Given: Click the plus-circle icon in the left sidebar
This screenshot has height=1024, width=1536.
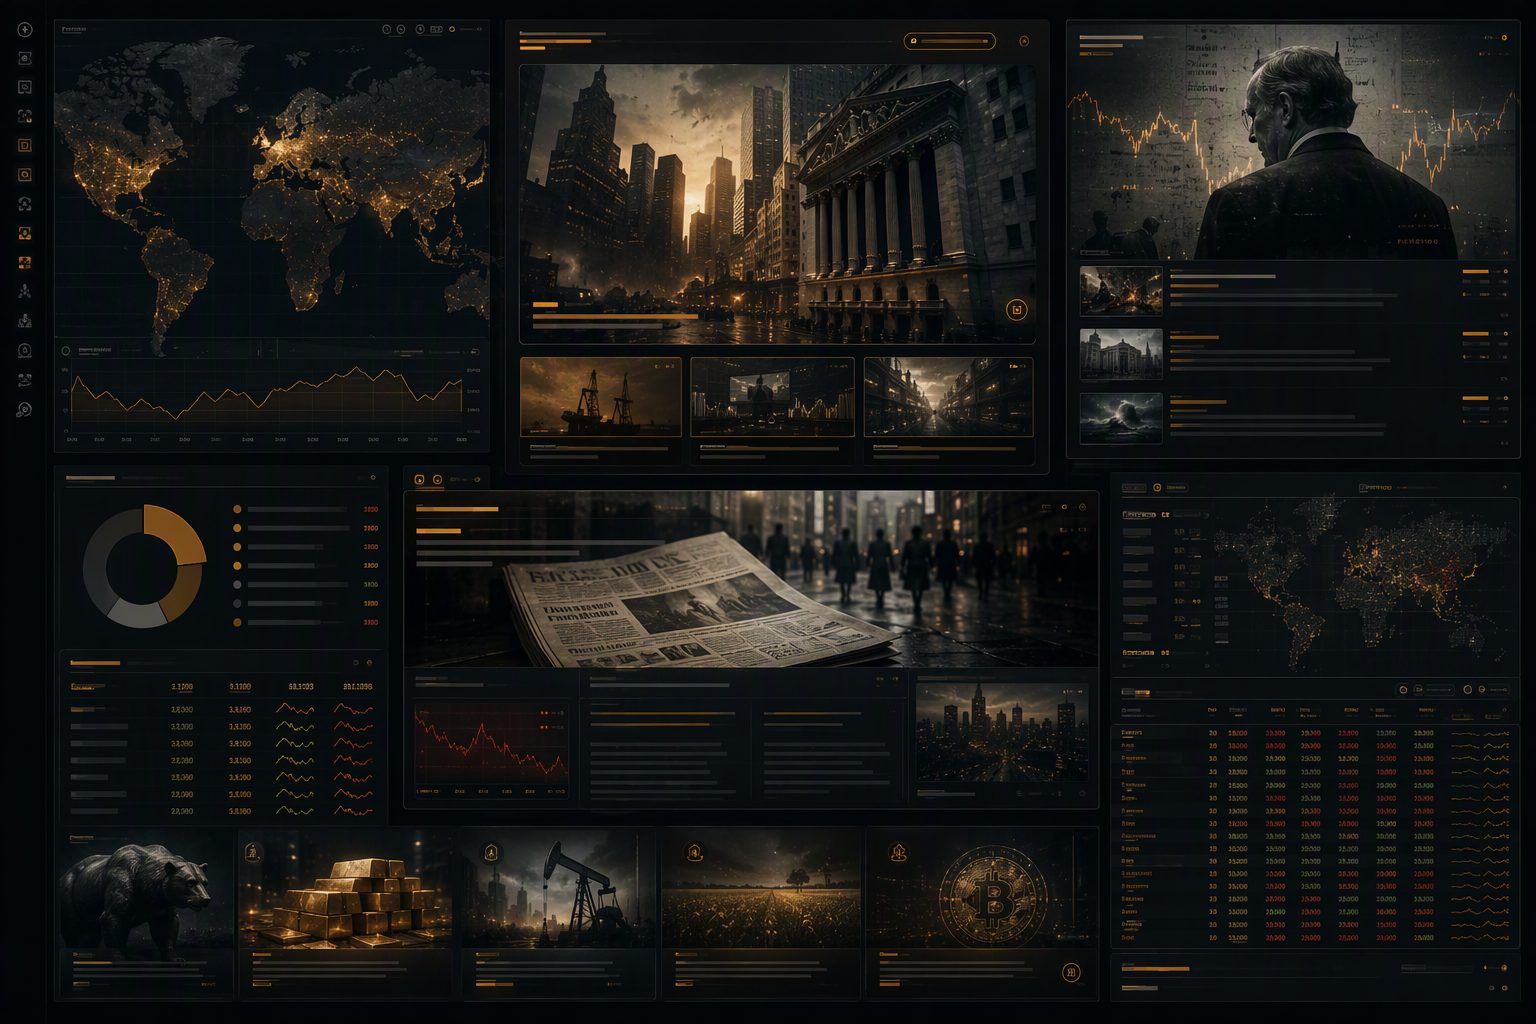Looking at the screenshot, I should (x=25, y=30).
